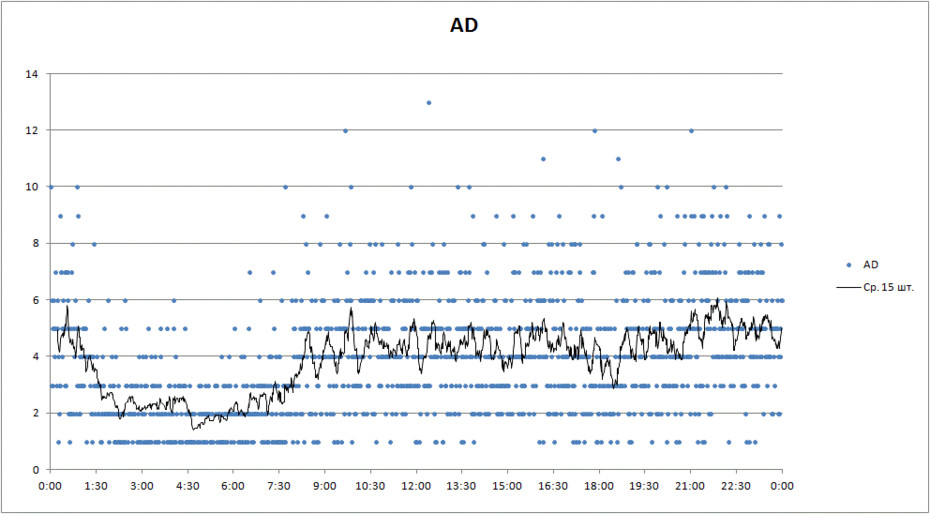Click x-axis label 22:30

(x=736, y=486)
